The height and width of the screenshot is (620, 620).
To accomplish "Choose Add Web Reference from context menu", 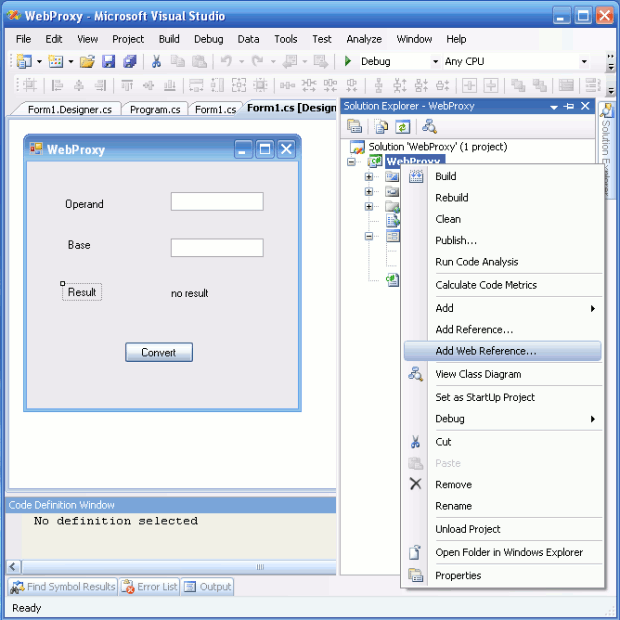I will coord(485,351).
